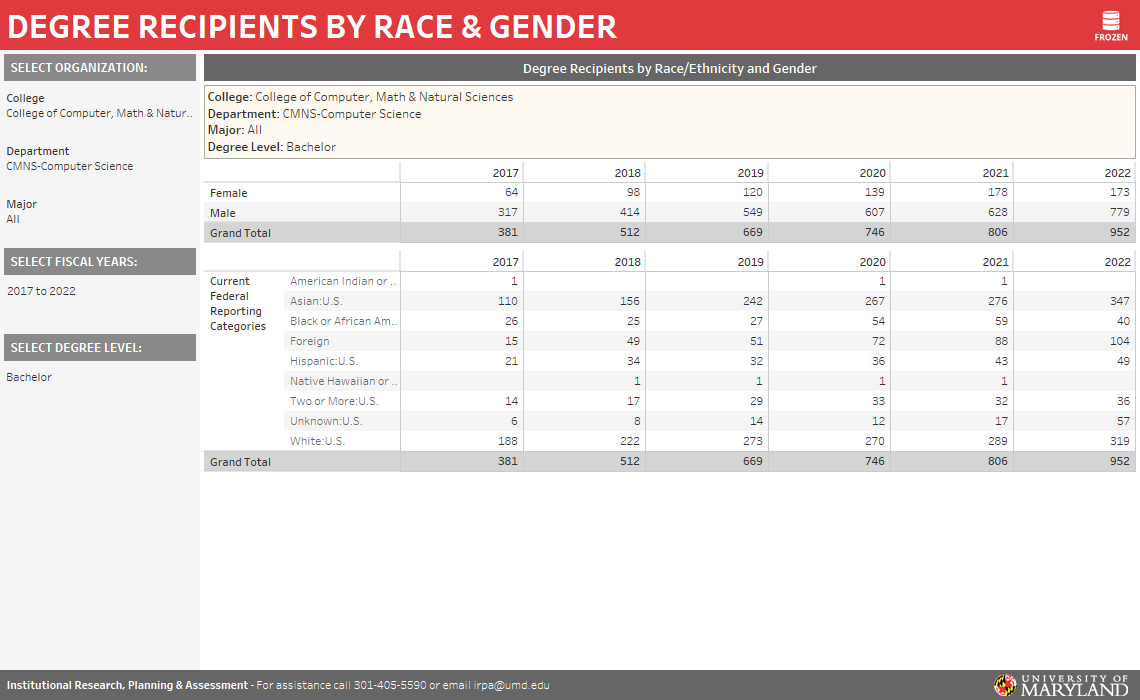
Task: Click the irpa@umd.edu email address
Action: [511, 685]
